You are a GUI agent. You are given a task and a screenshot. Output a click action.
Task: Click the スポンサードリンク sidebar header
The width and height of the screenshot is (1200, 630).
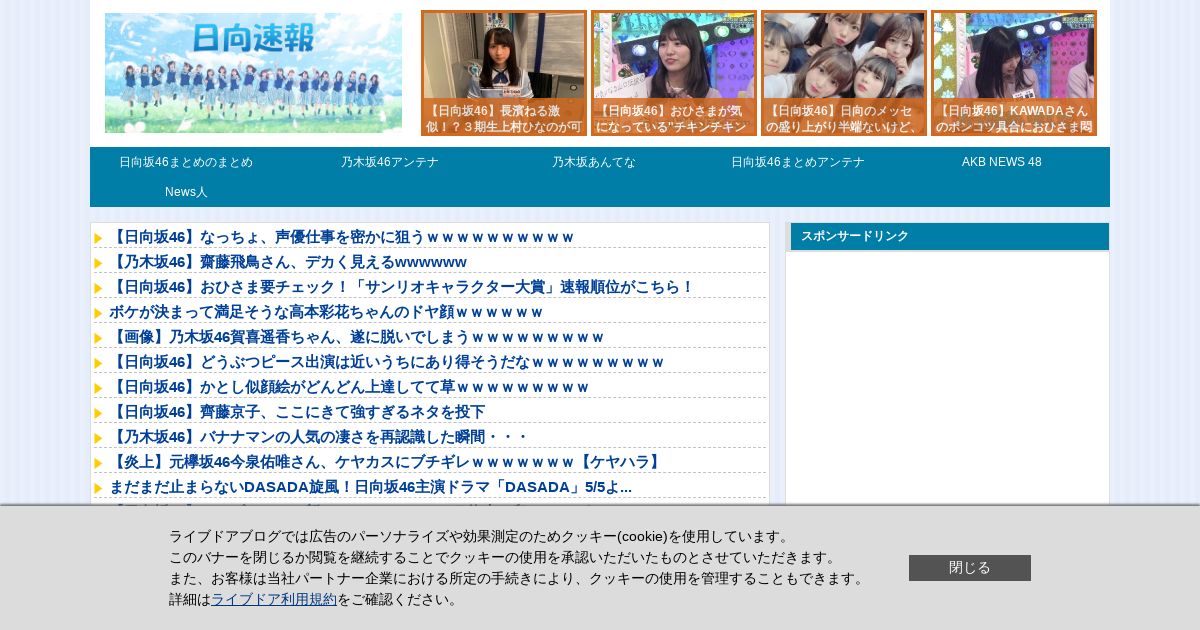click(950, 236)
